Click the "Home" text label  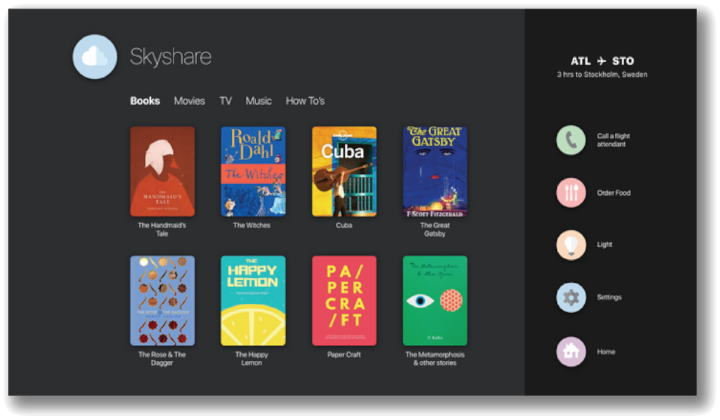click(x=606, y=352)
